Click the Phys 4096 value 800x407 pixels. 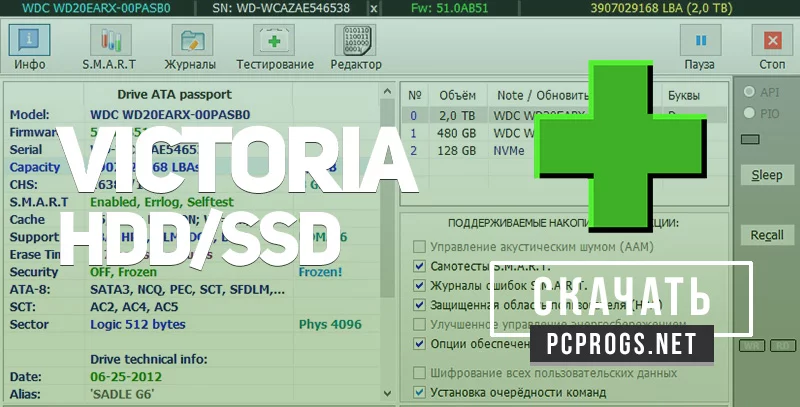click(330, 324)
